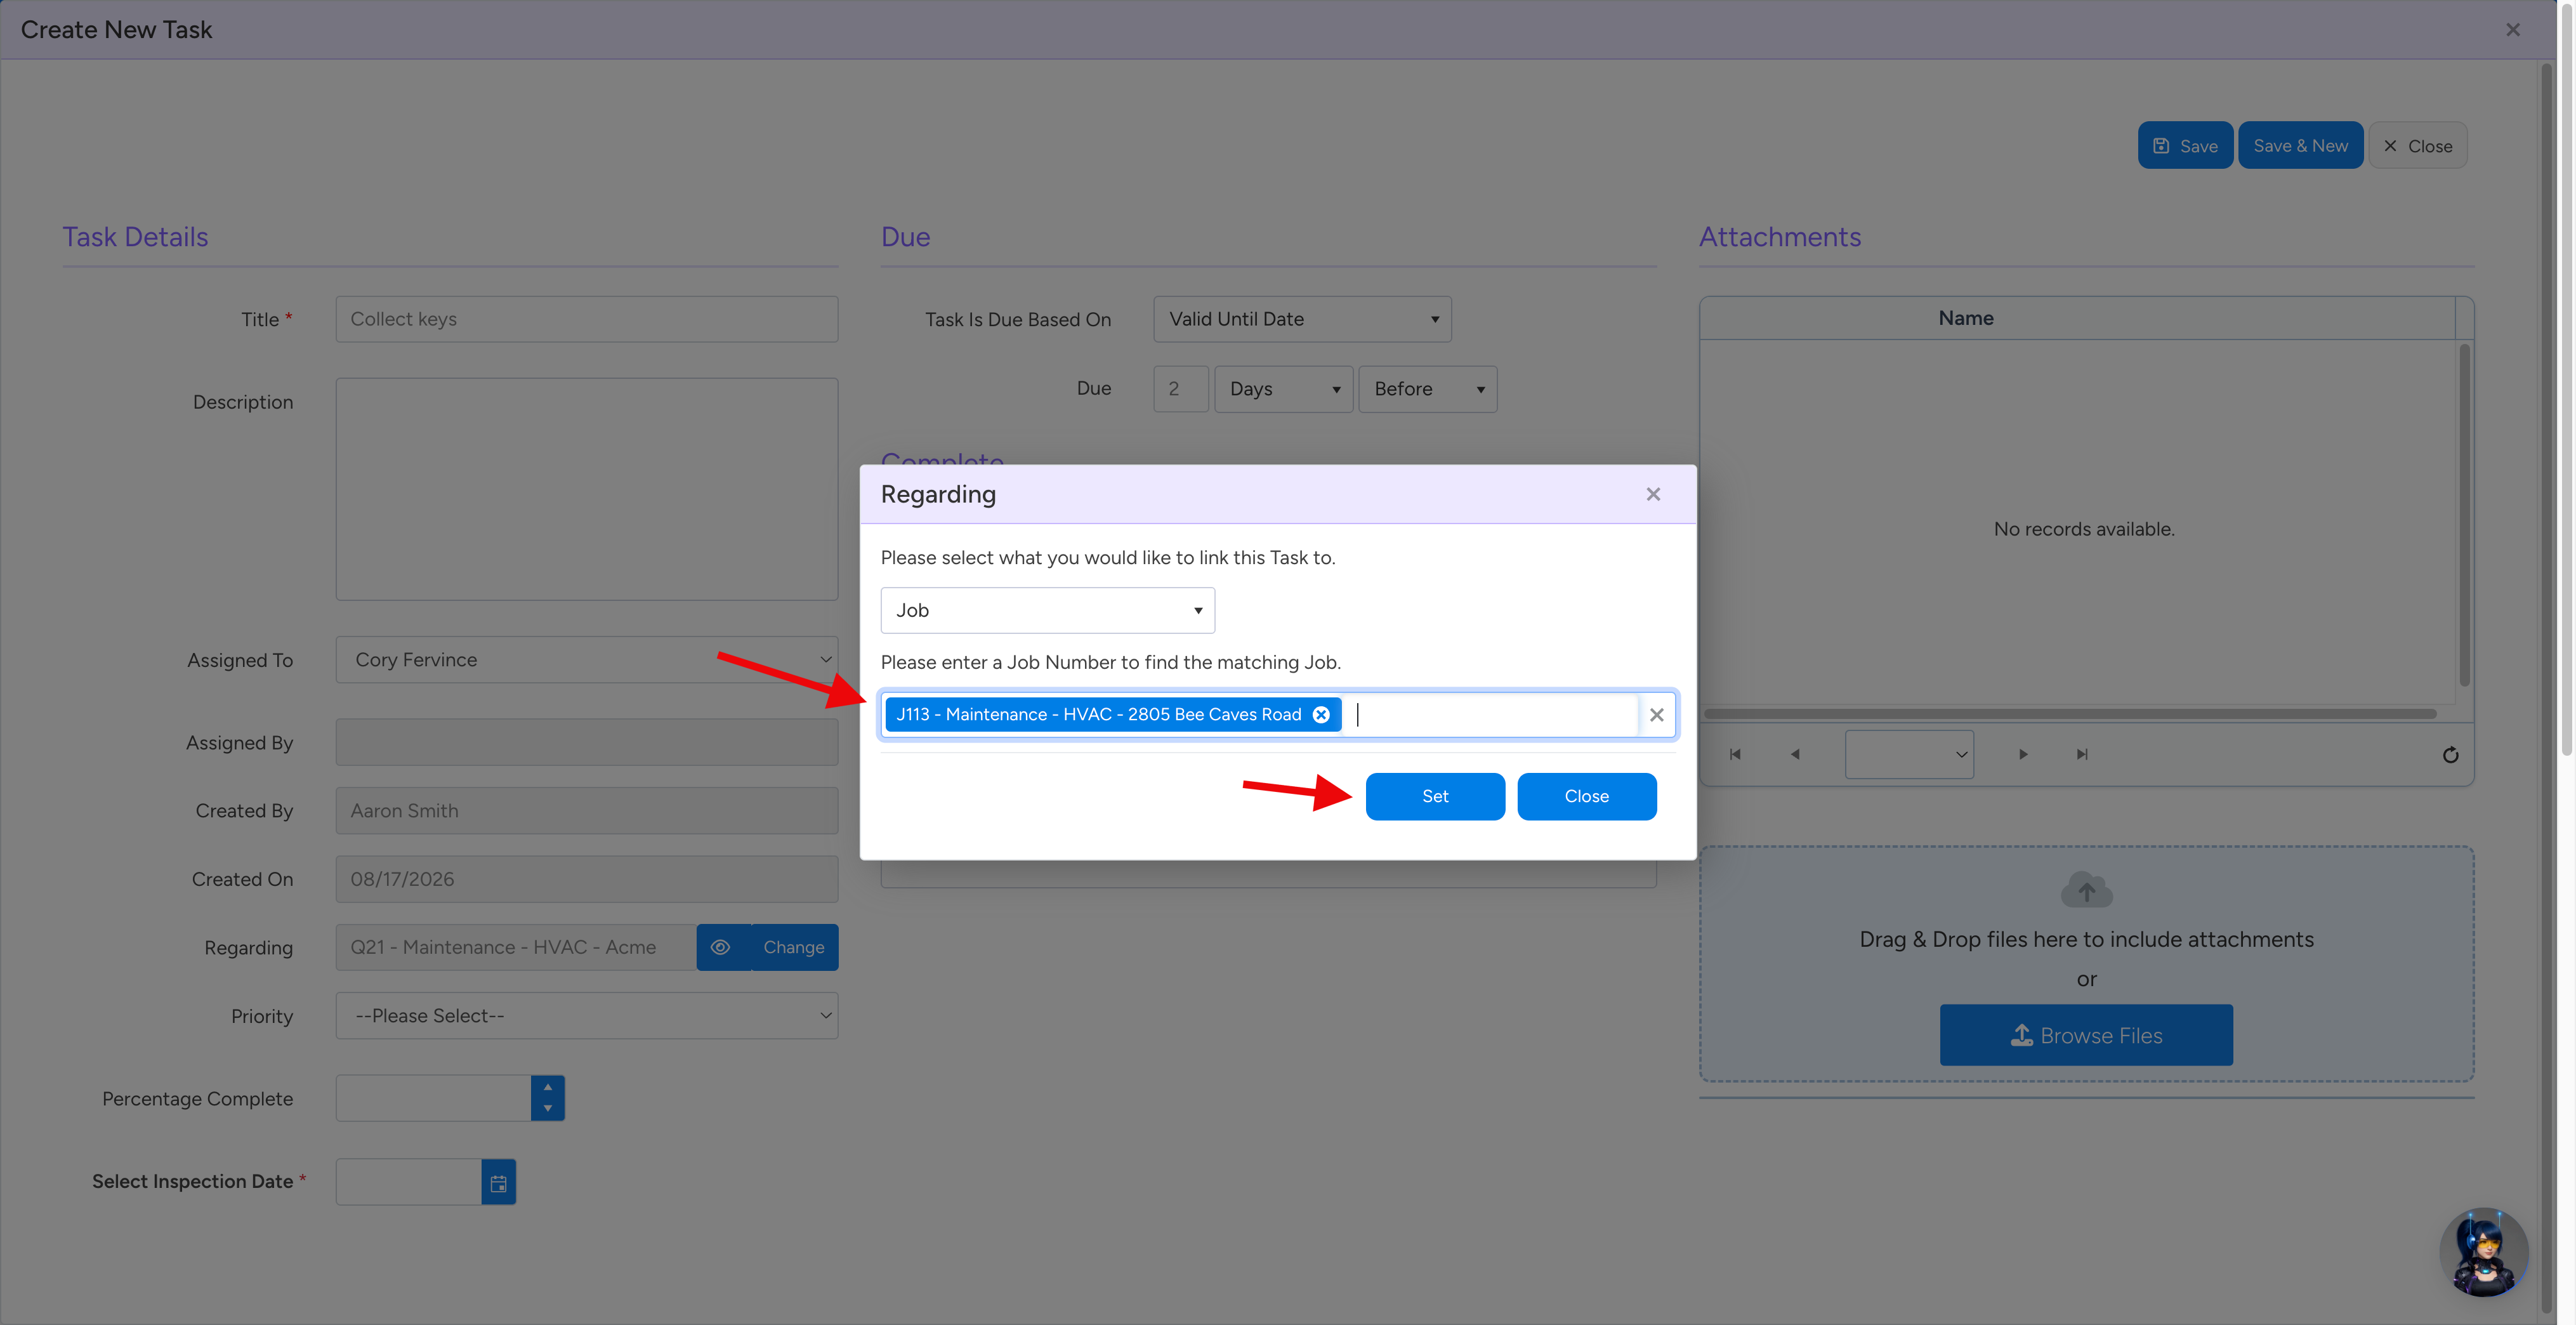2576x1325 pixels.
Task: Open the Valid Until Date dropdown
Action: tap(1302, 319)
